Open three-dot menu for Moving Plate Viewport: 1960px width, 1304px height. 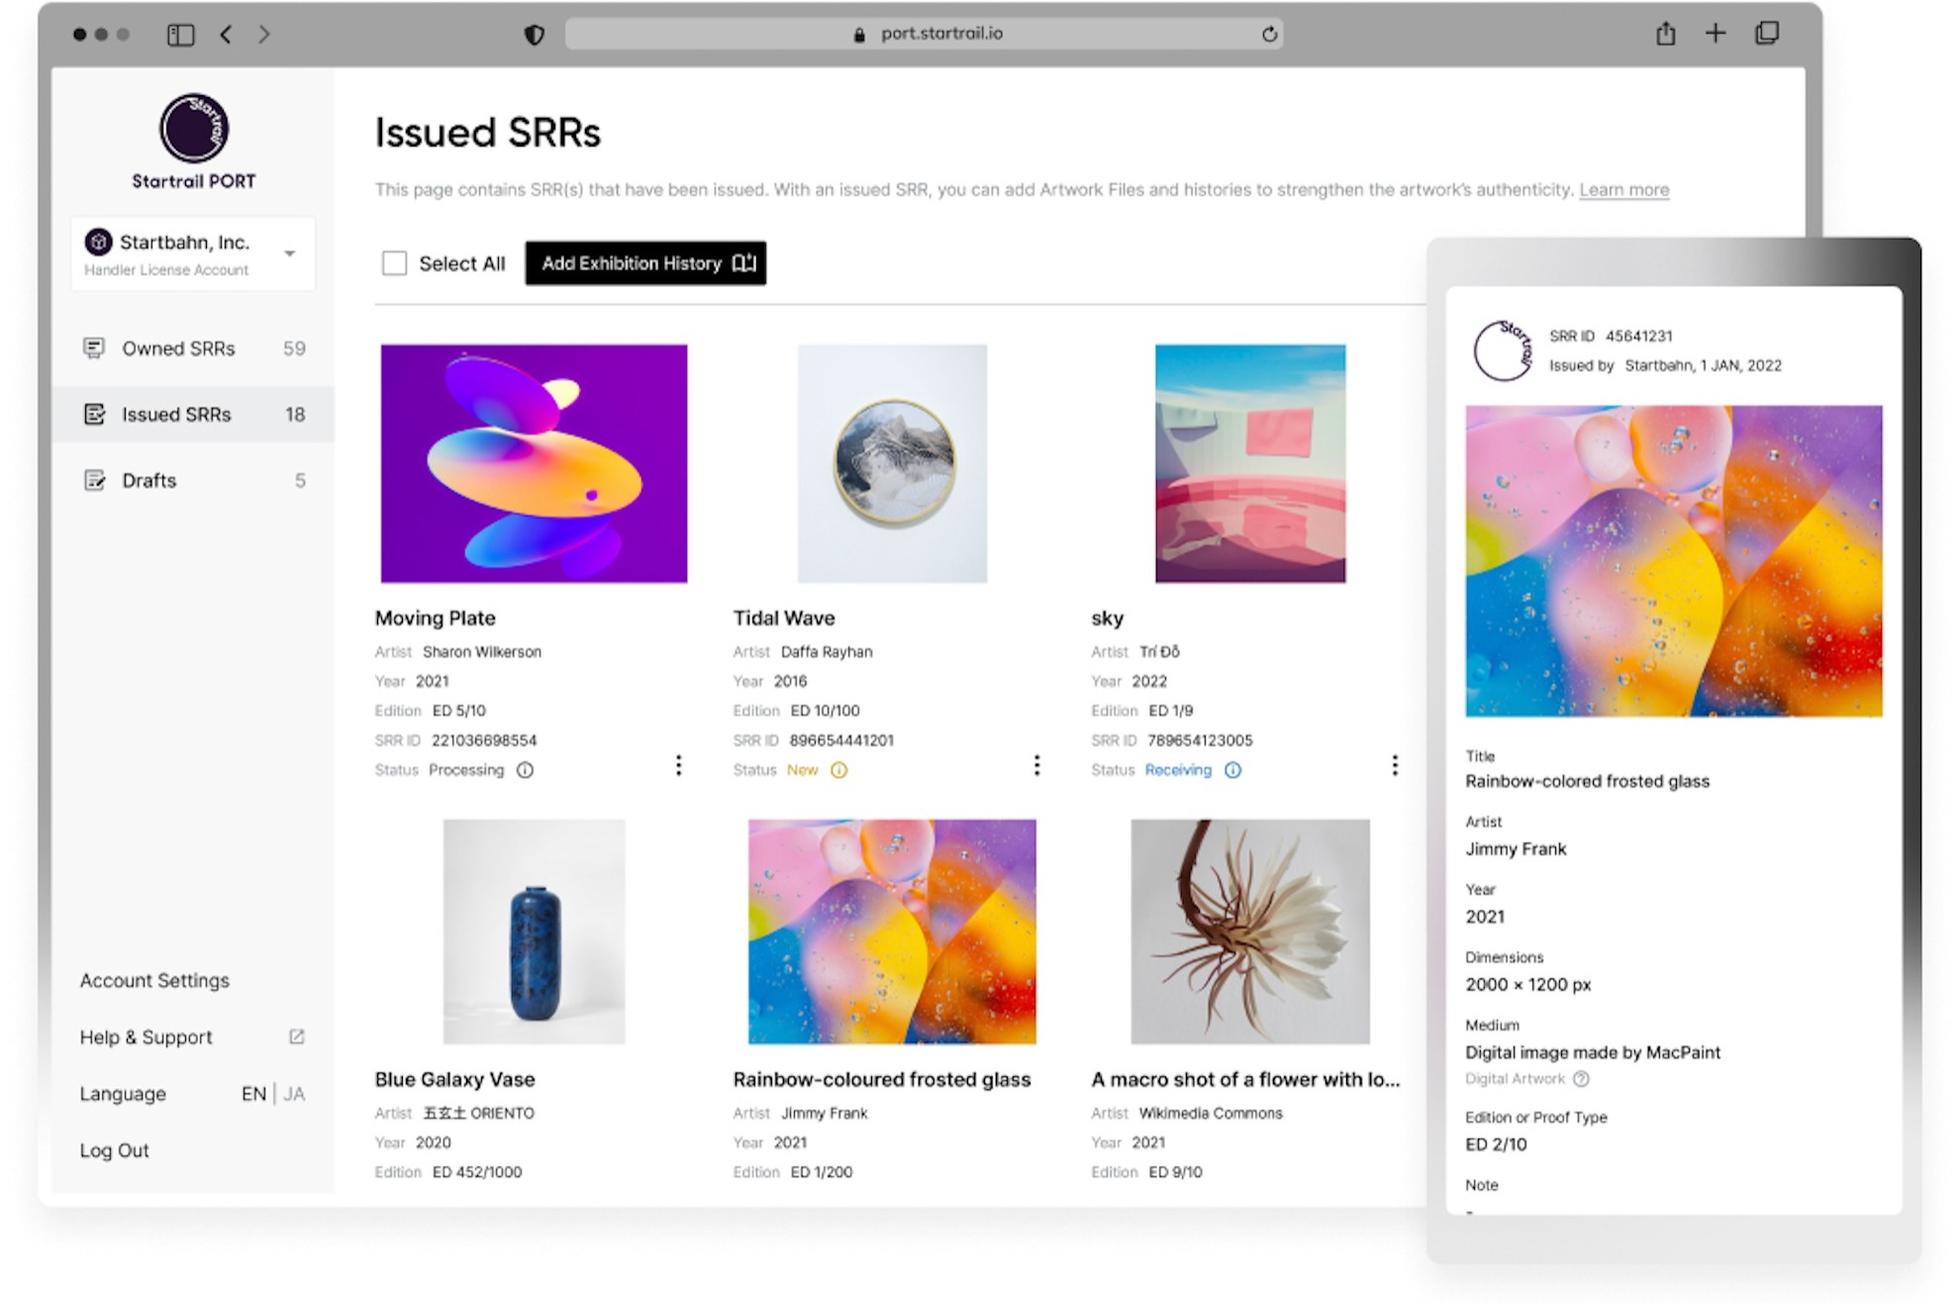click(x=679, y=765)
